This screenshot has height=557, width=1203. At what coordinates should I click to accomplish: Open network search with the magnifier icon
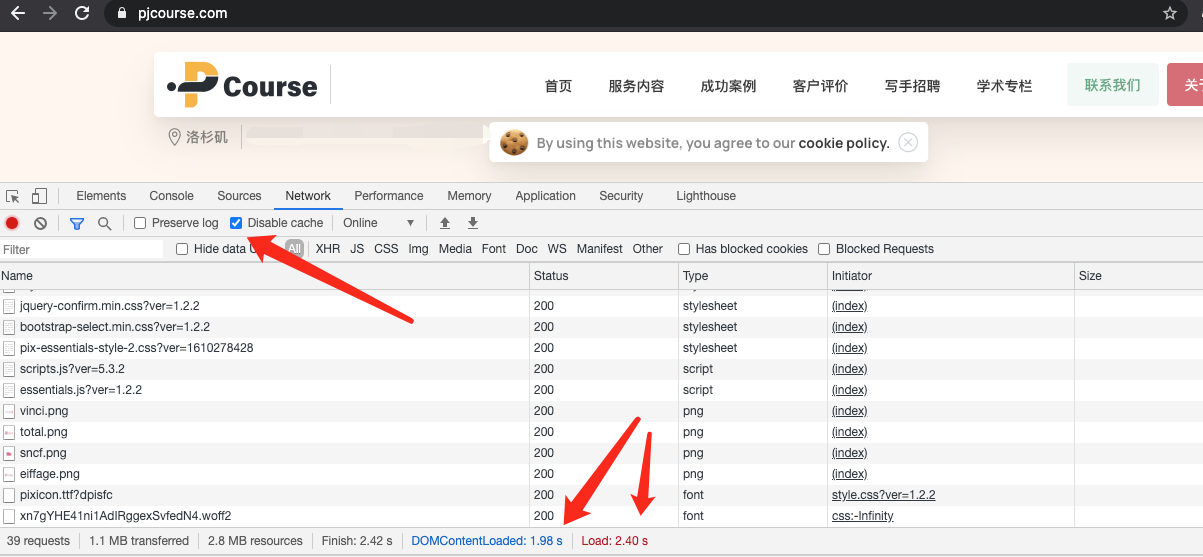(x=104, y=223)
